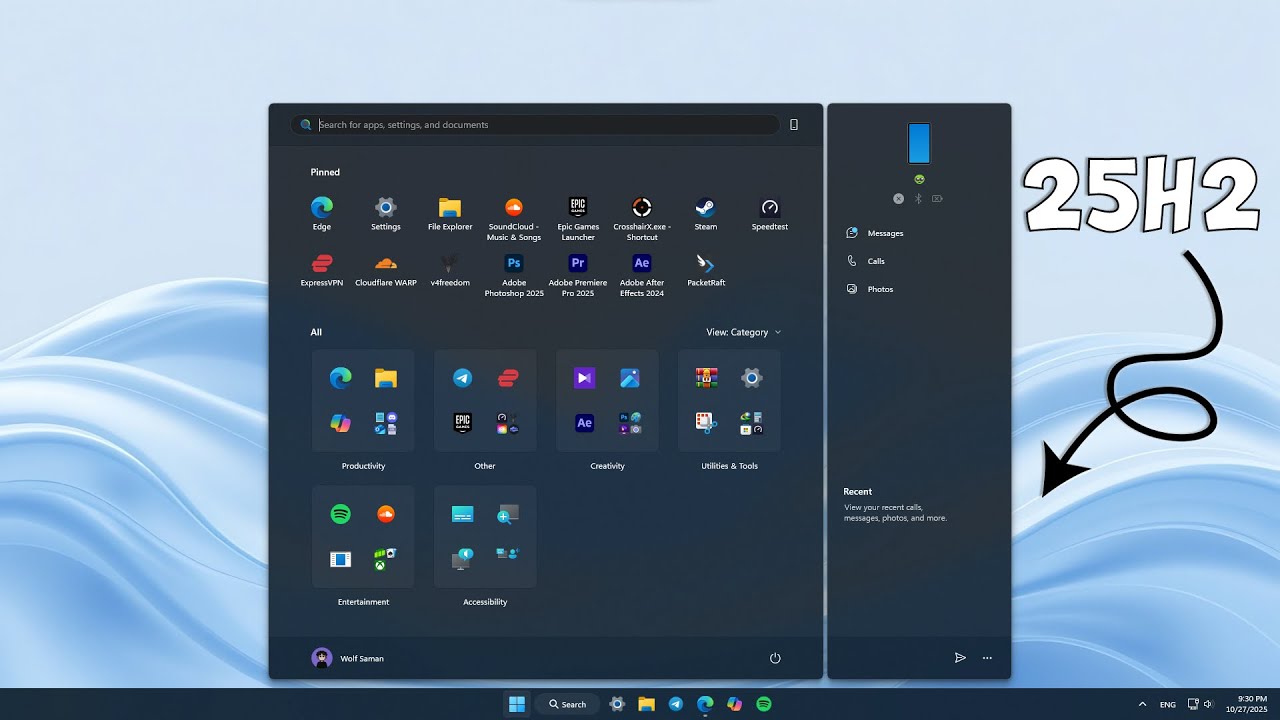This screenshot has height=720, width=1280.
Task: Launch Settings from the Pinned section
Action: pos(385,213)
